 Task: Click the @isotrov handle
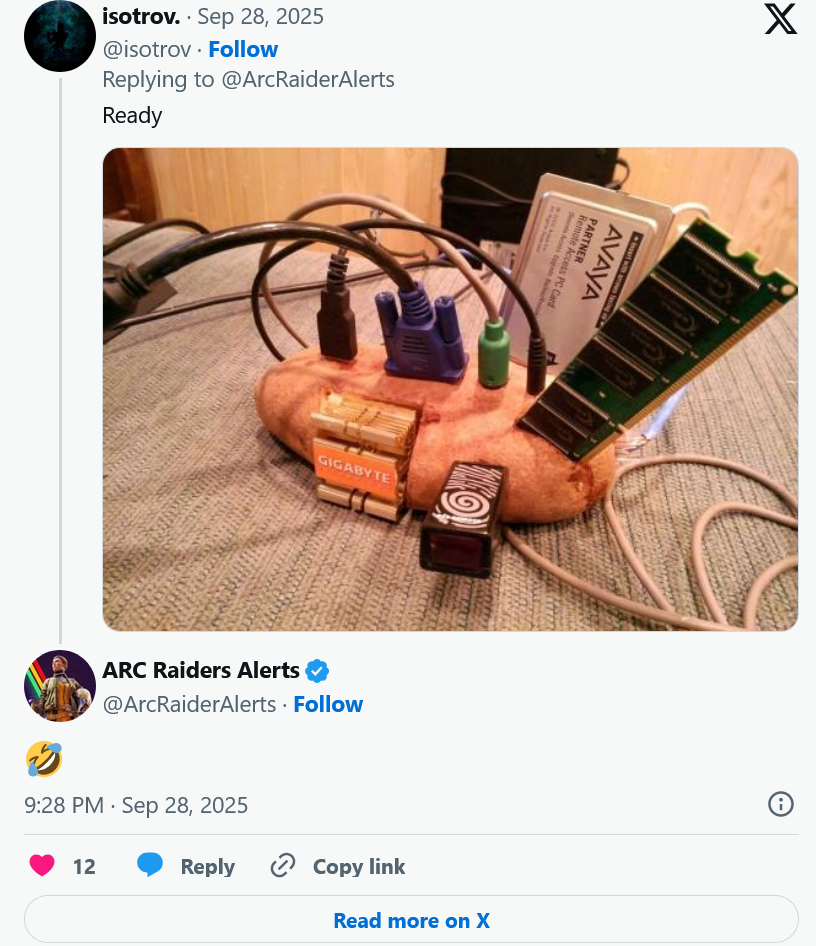pyautogui.click(x=148, y=49)
